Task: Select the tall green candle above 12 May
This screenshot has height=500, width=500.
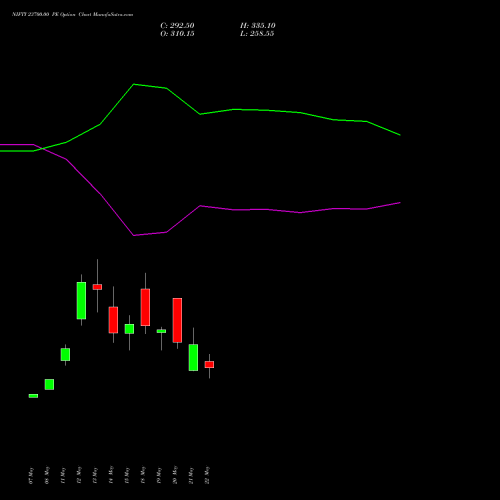Action: pos(81,301)
